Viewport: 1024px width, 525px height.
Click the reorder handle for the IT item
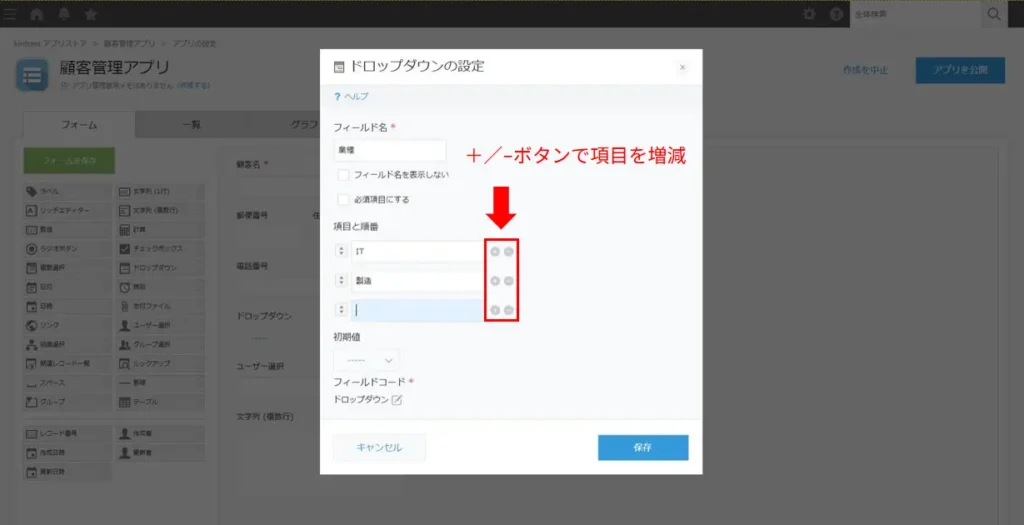pyautogui.click(x=341, y=251)
